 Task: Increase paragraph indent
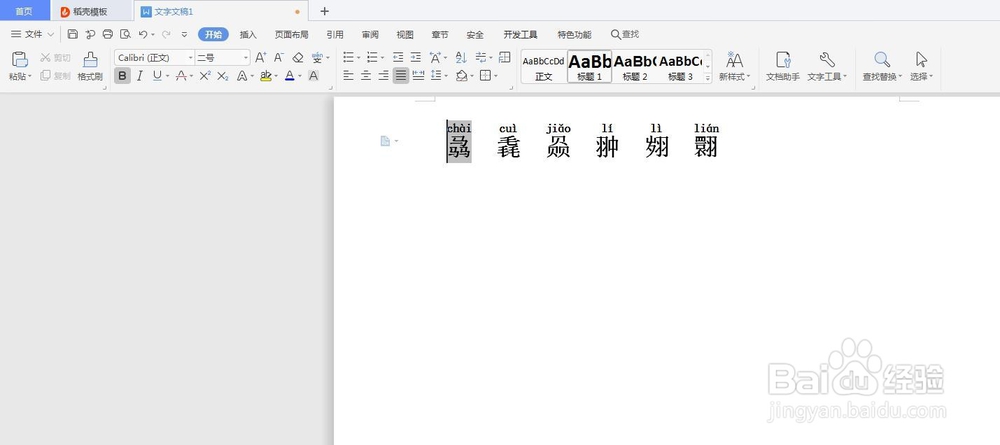(x=416, y=57)
